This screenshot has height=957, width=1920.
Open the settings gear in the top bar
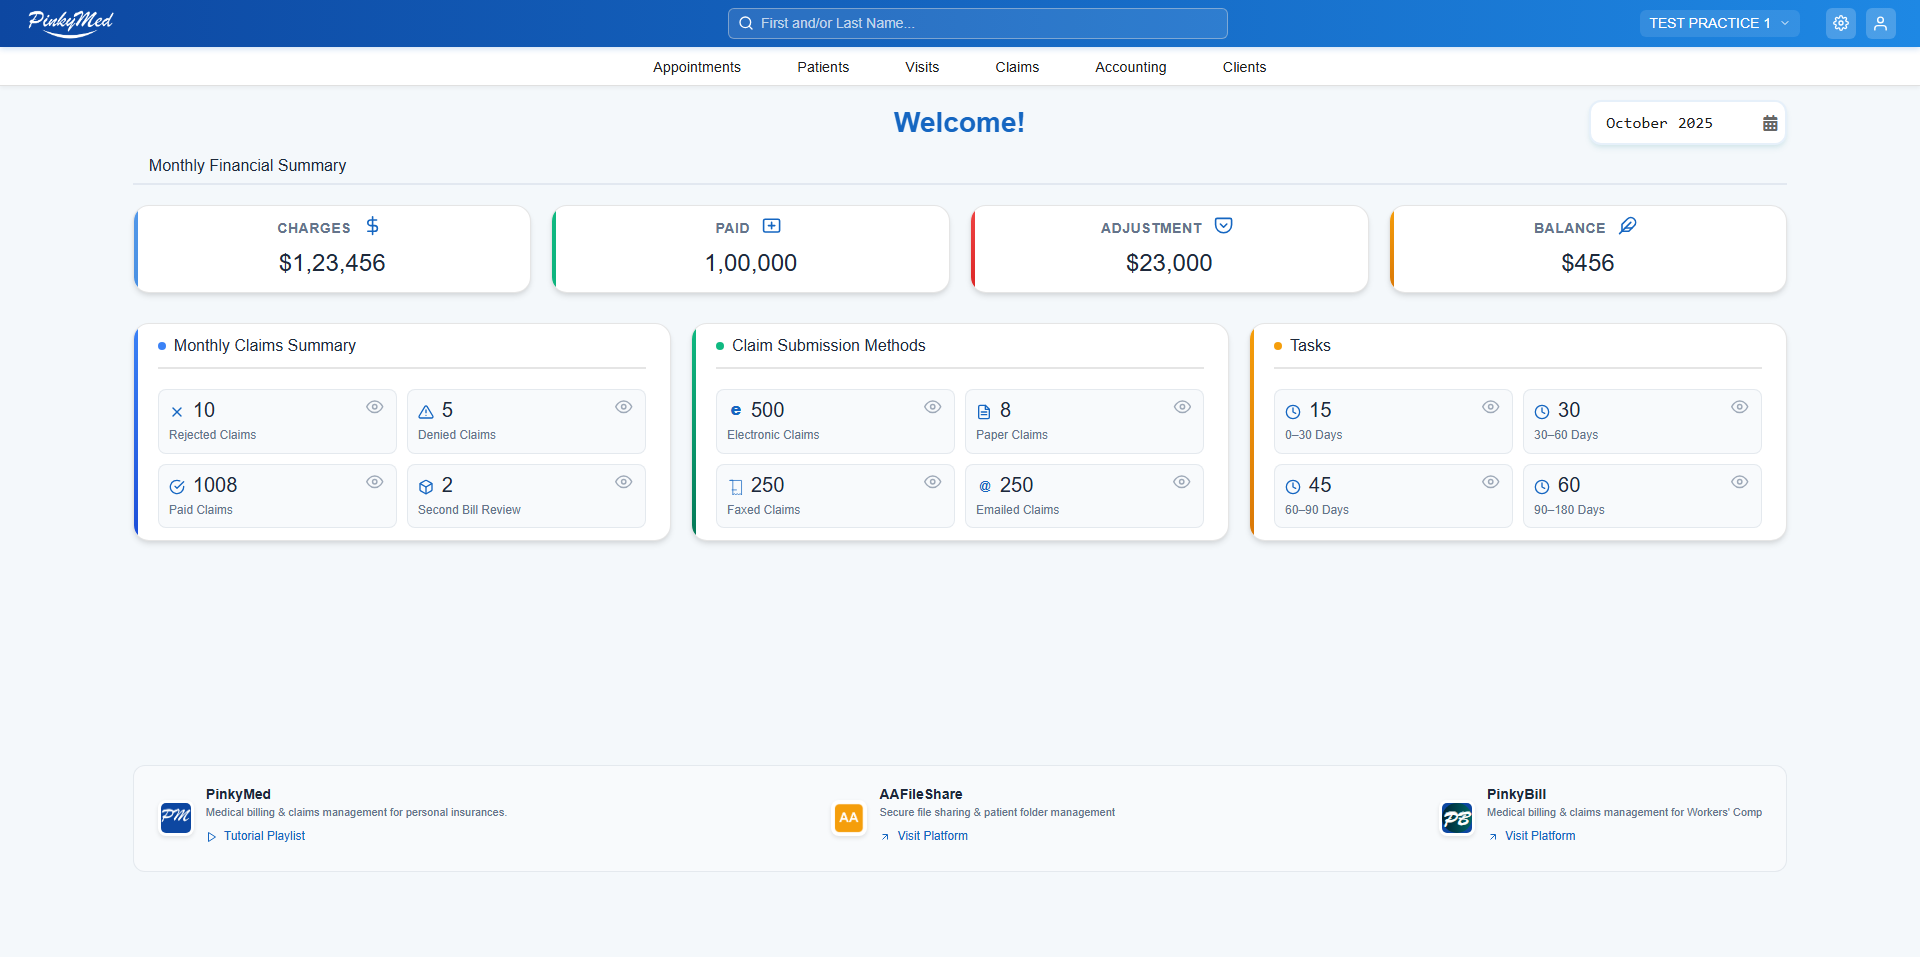click(x=1841, y=22)
